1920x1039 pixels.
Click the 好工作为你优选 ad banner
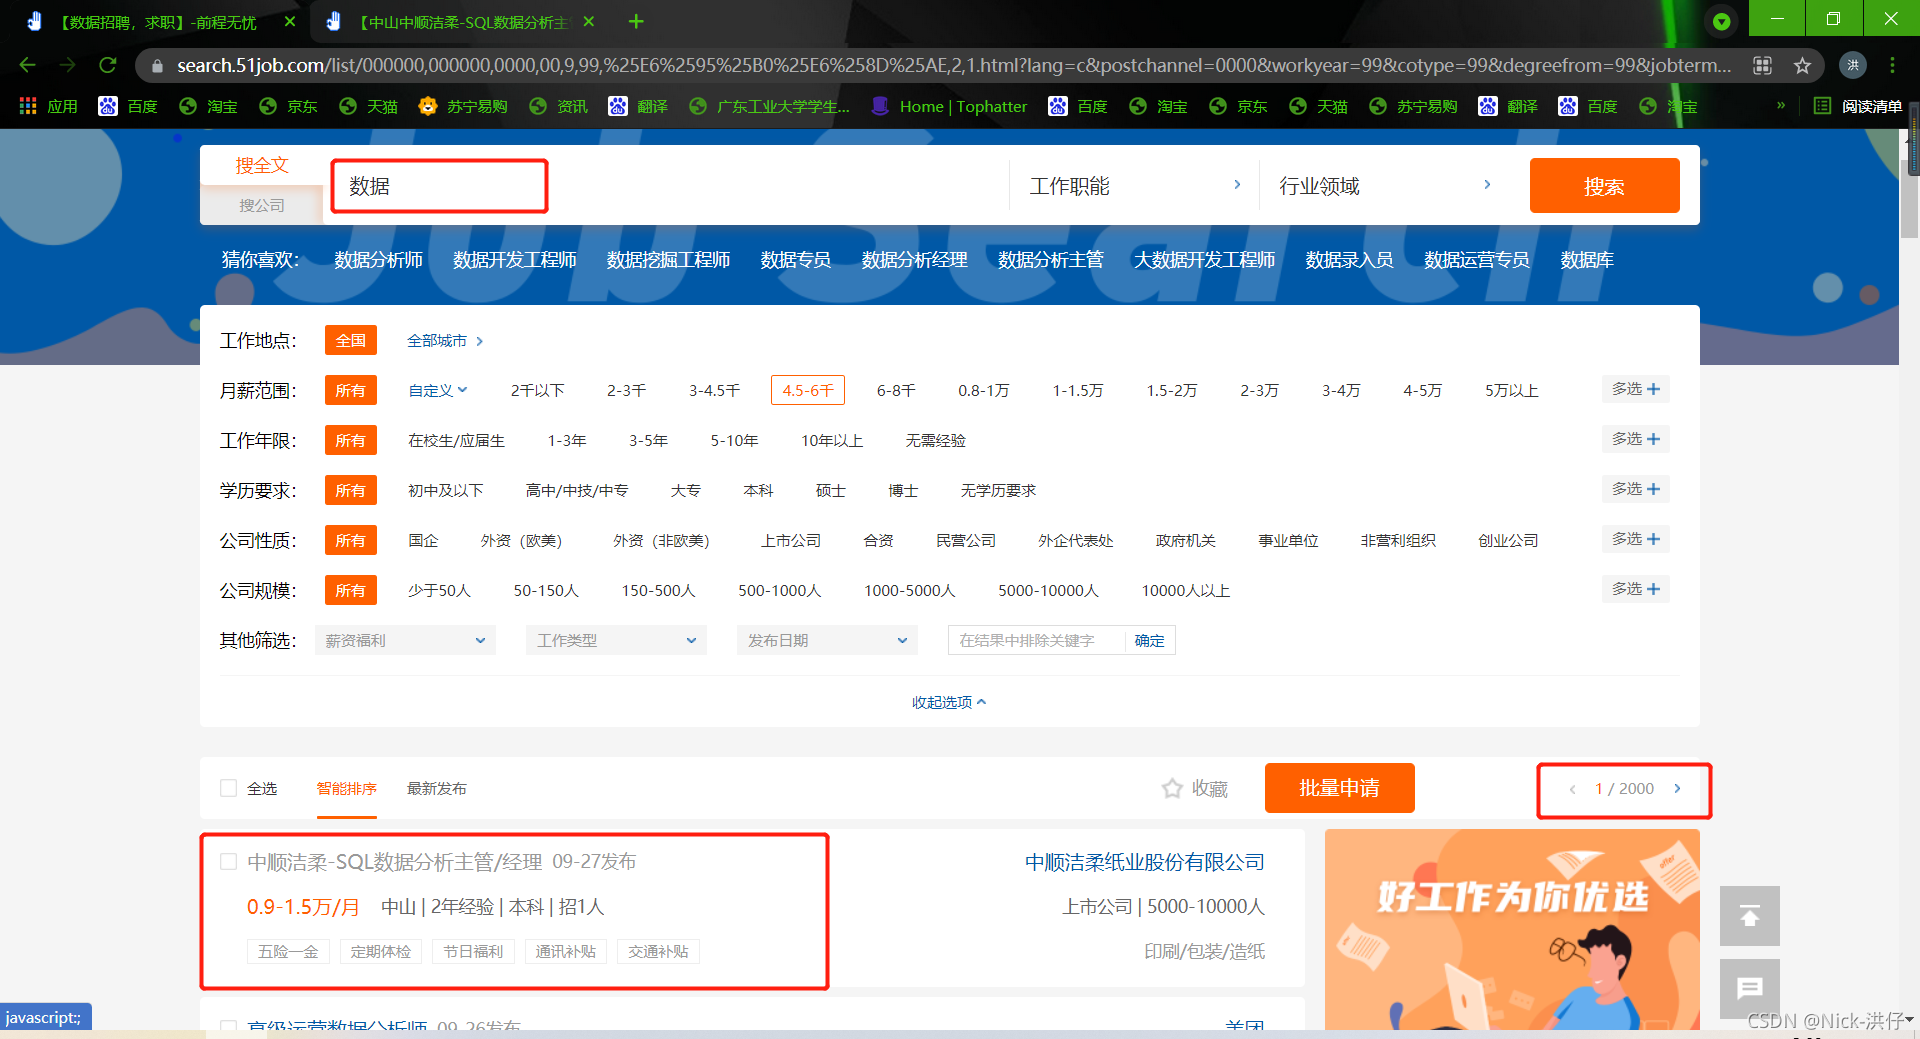click(1512, 929)
